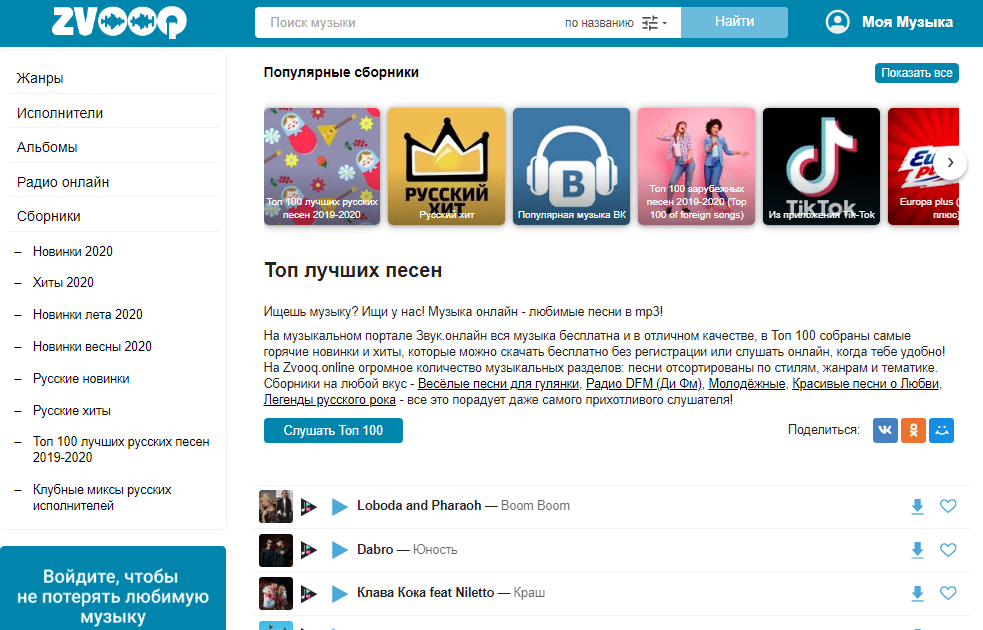
Task: Like the Boom Boom track
Action: coord(948,506)
